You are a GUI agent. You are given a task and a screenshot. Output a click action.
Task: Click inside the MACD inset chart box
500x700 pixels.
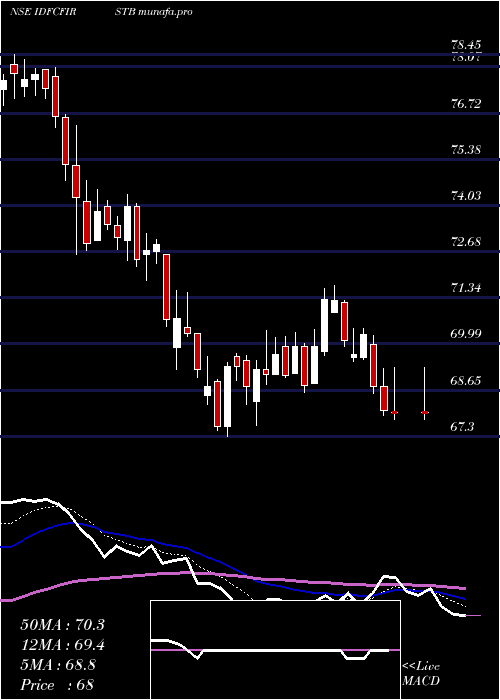(275, 650)
